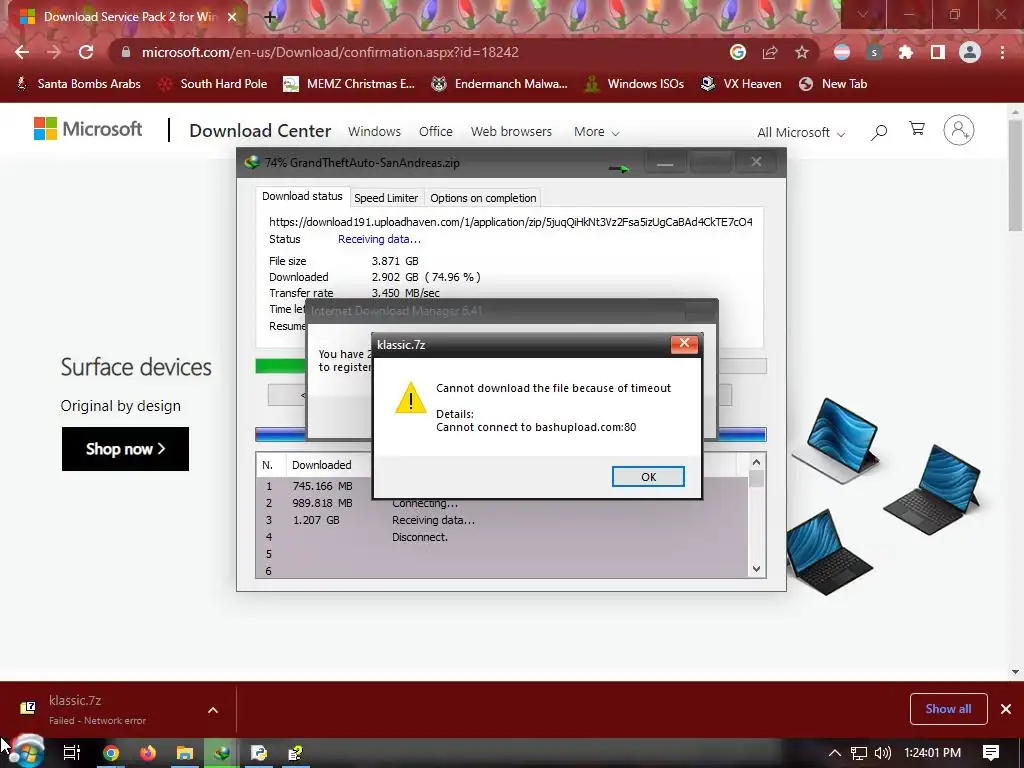Go to Download Center home link
This screenshot has width=1024, height=768.
click(260, 131)
